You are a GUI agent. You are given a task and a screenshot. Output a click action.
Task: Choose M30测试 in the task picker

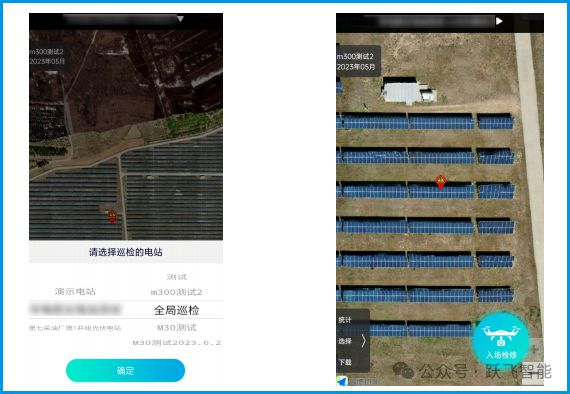coord(177,327)
